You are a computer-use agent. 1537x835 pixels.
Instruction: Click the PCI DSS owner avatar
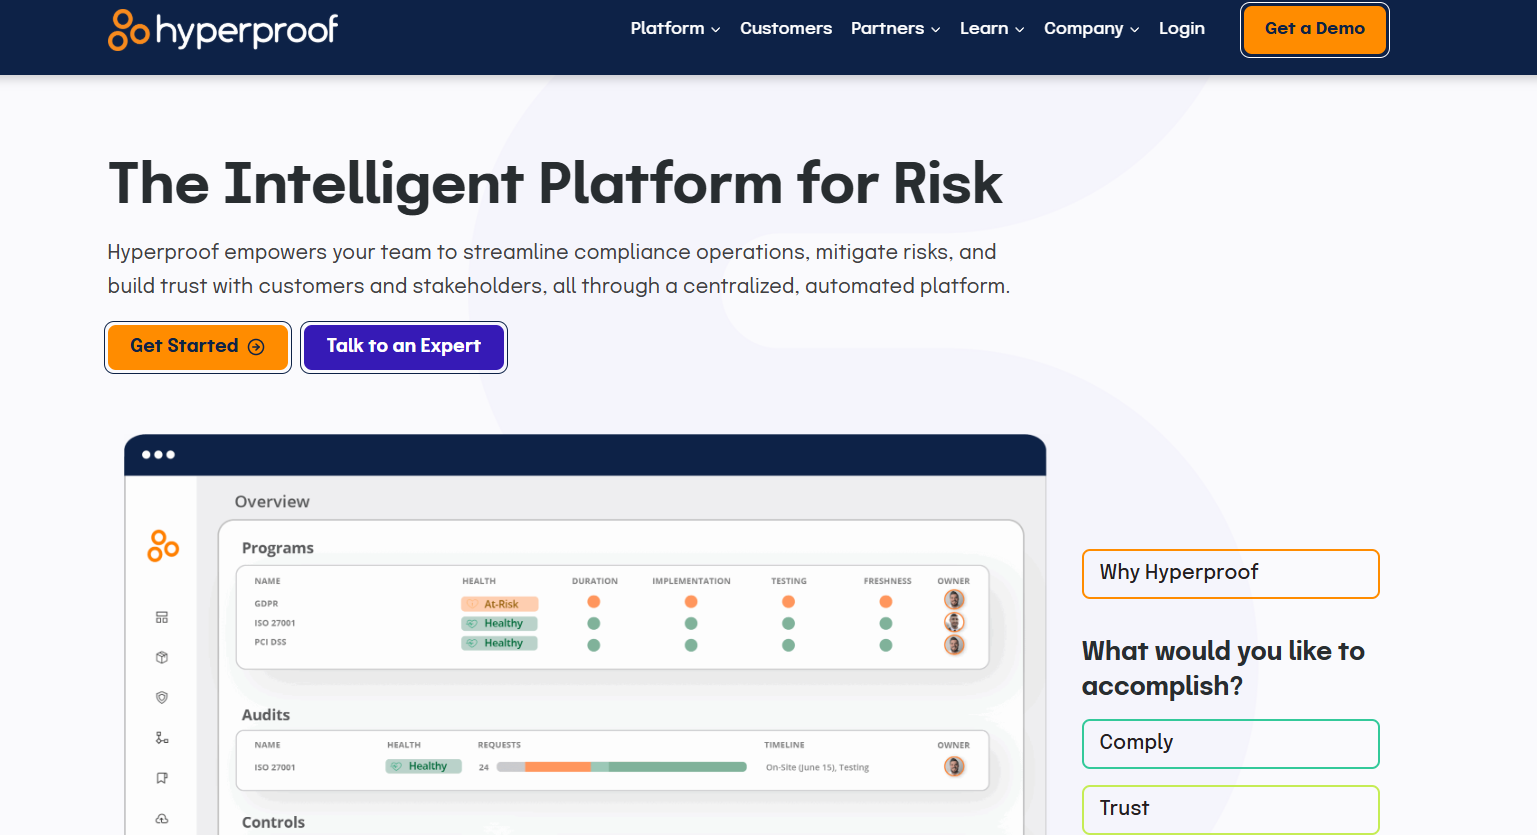click(954, 644)
